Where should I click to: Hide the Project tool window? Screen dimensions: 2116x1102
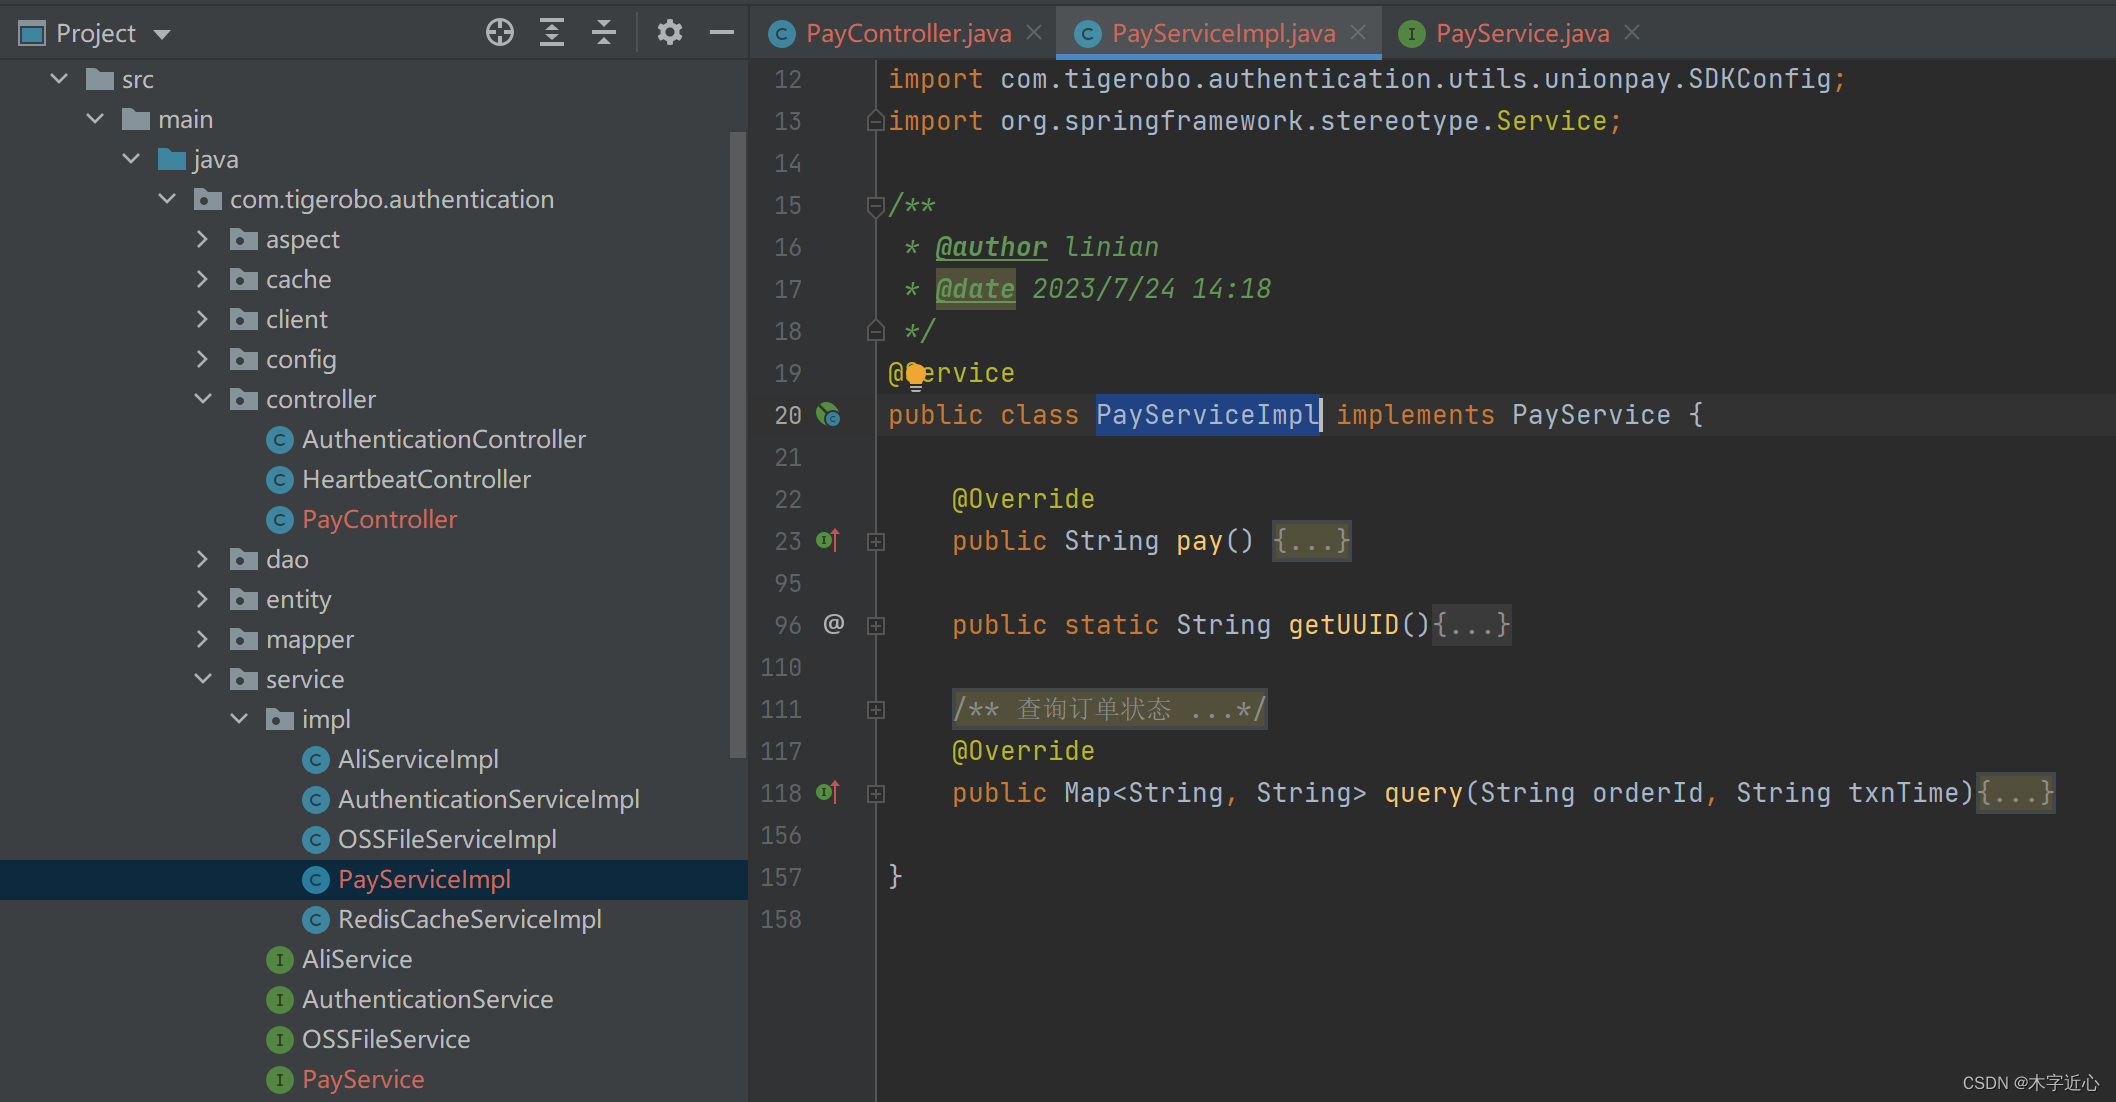[x=722, y=33]
